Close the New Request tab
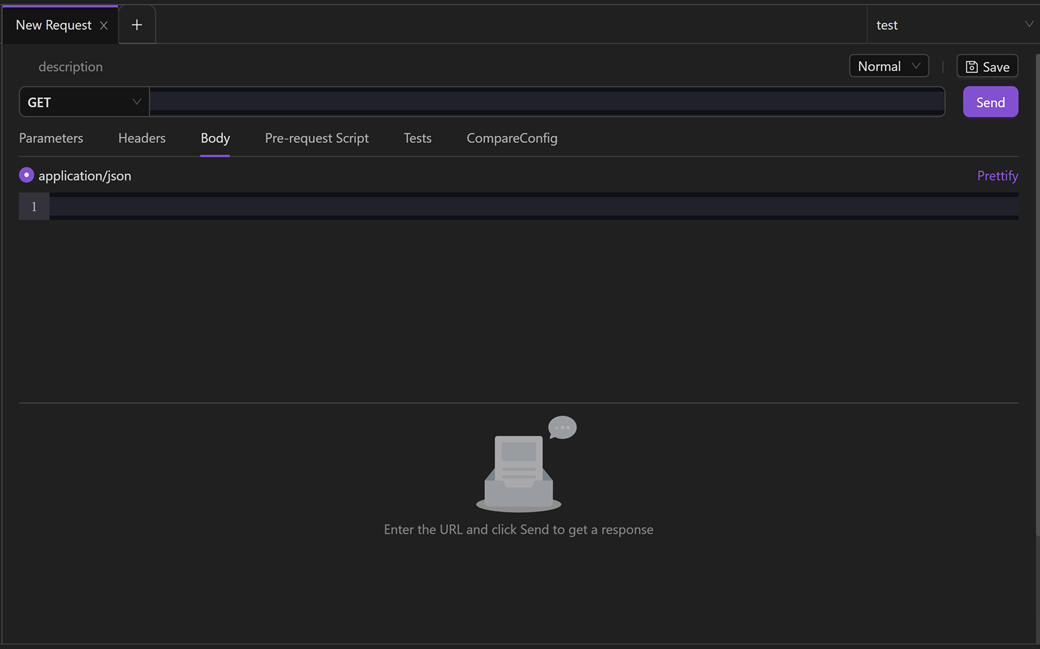Image resolution: width=1040 pixels, height=649 pixels. point(103,26)
